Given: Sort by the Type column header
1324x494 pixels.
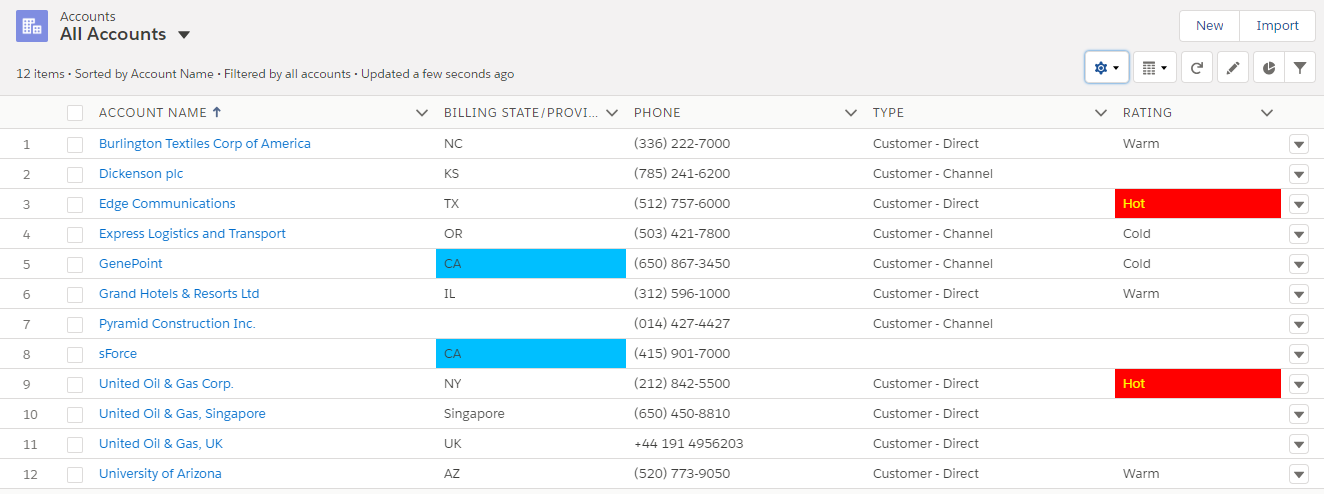Looking at the screenshot, I should (888, 113).
